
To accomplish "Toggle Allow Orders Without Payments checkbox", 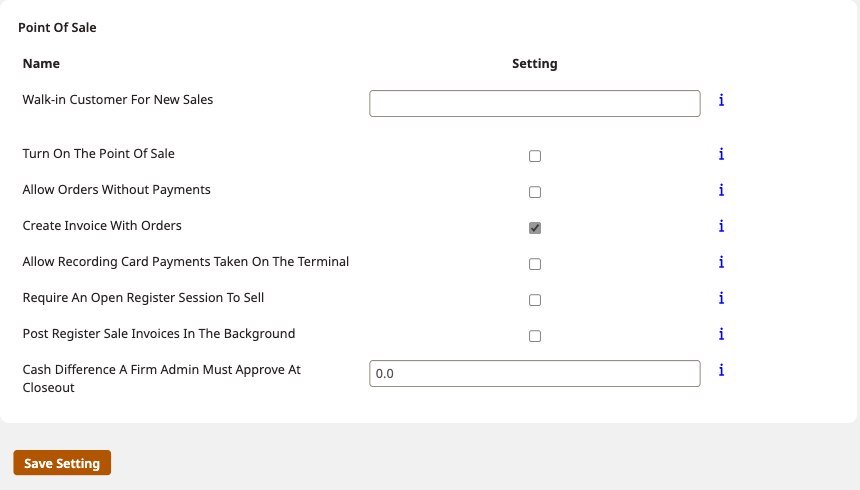I will point(535,192).
